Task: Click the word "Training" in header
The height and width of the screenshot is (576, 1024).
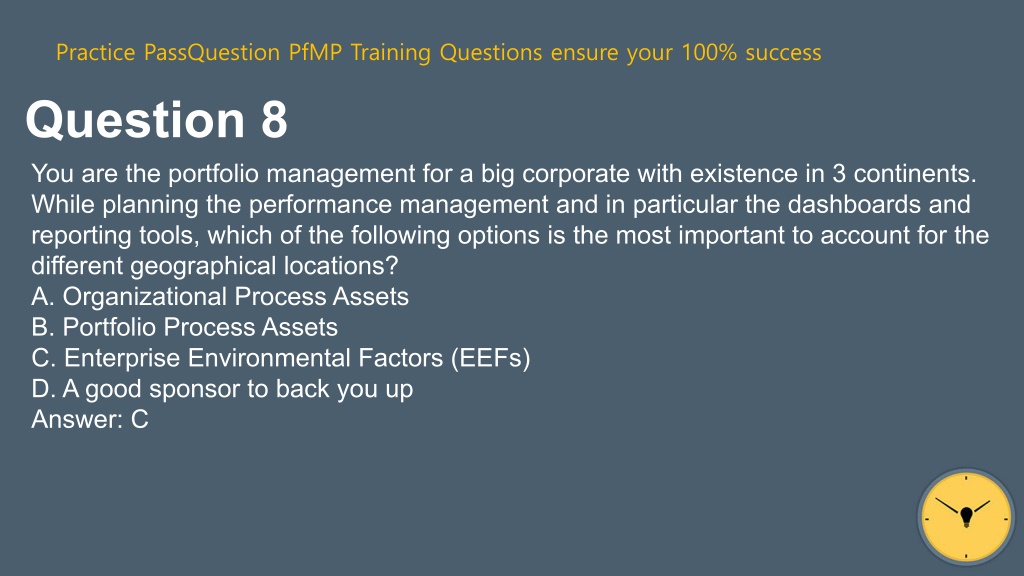Action: (391, 52)
